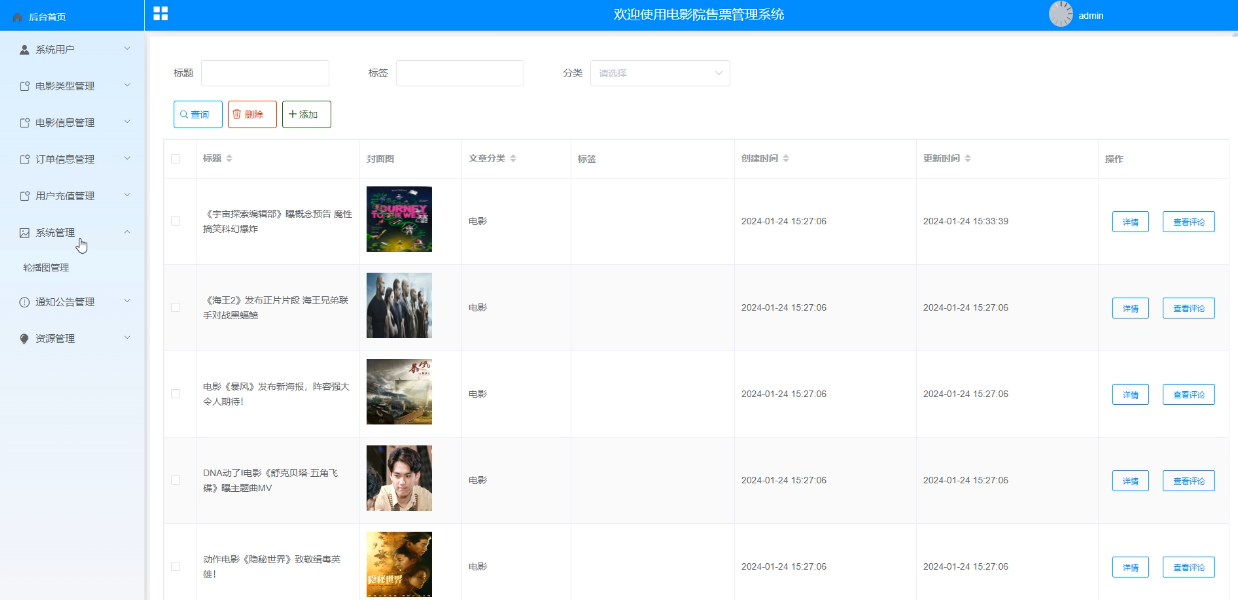1238x600 pixels.
Task: Open the 分类 请选择 dropdown
Action: [x=660, y=73]
